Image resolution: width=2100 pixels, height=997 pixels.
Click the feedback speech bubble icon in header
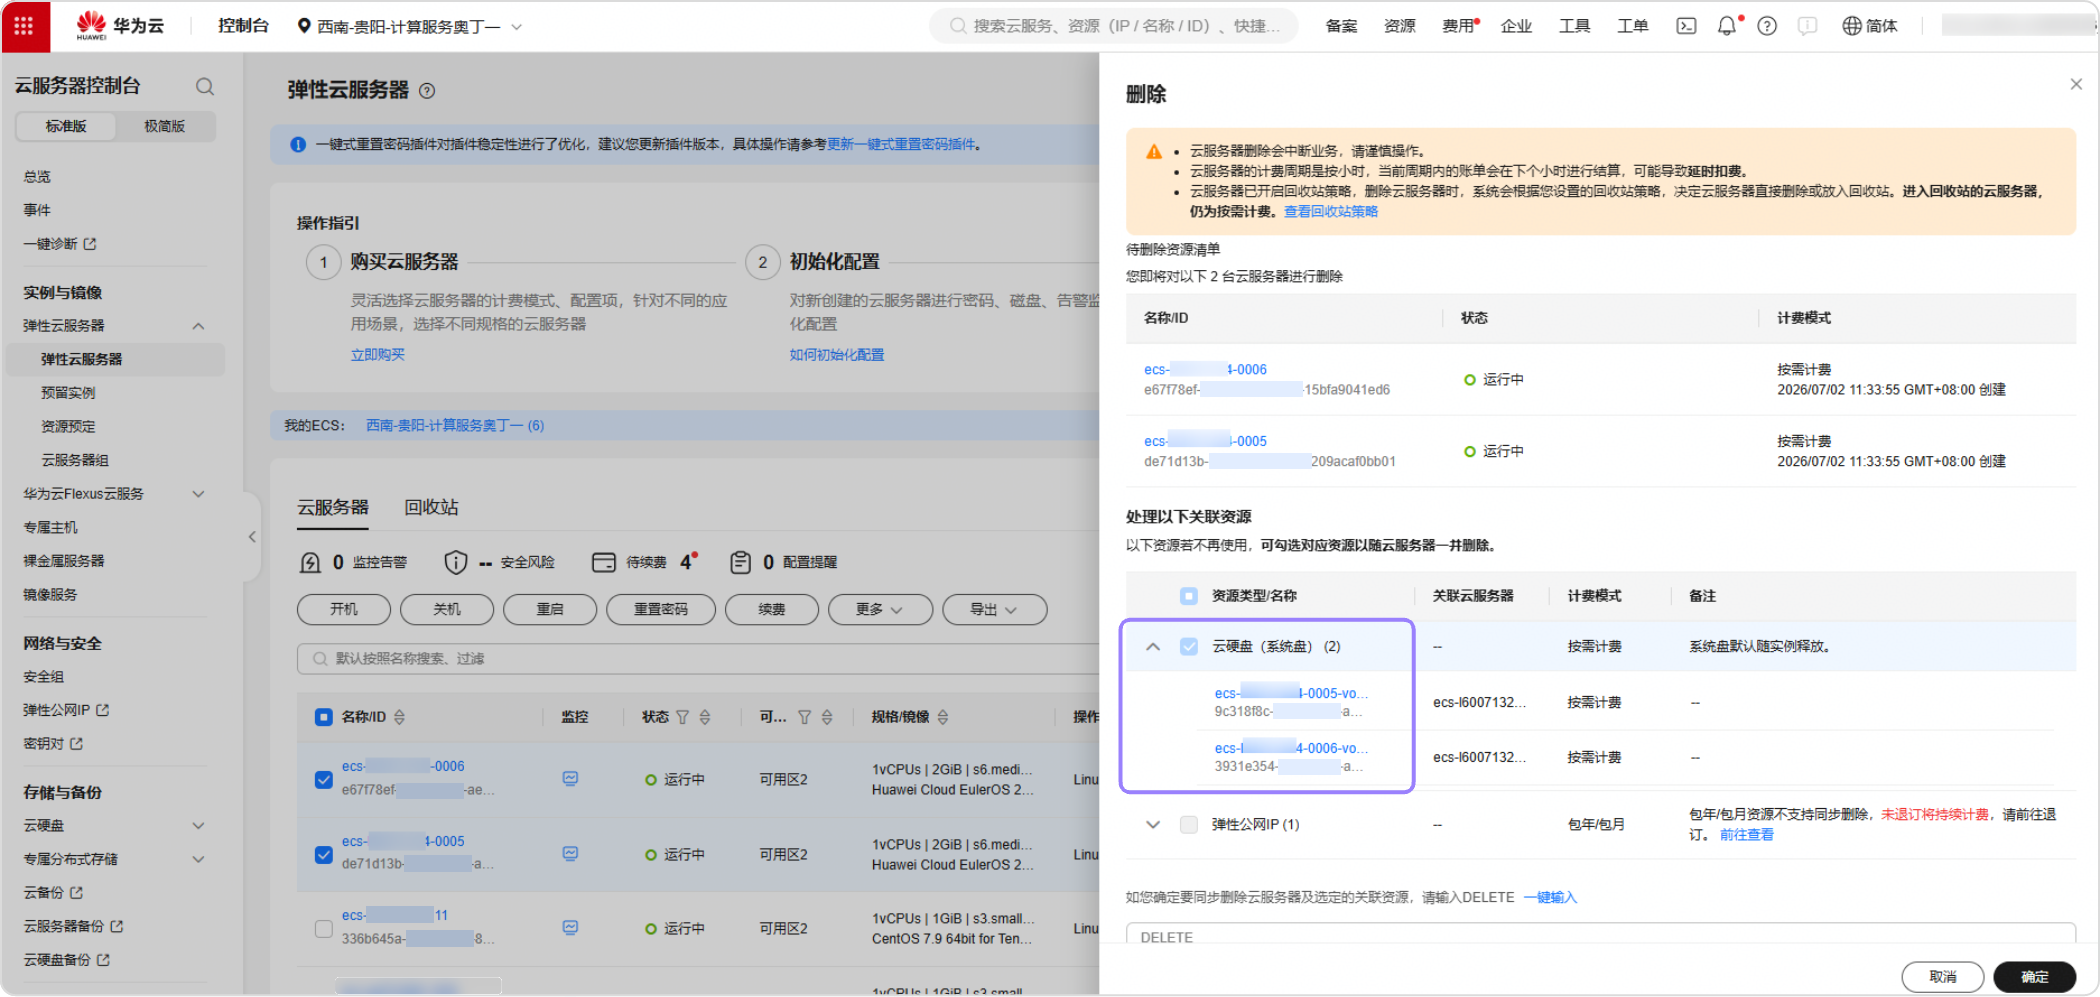pos(1807,26)
